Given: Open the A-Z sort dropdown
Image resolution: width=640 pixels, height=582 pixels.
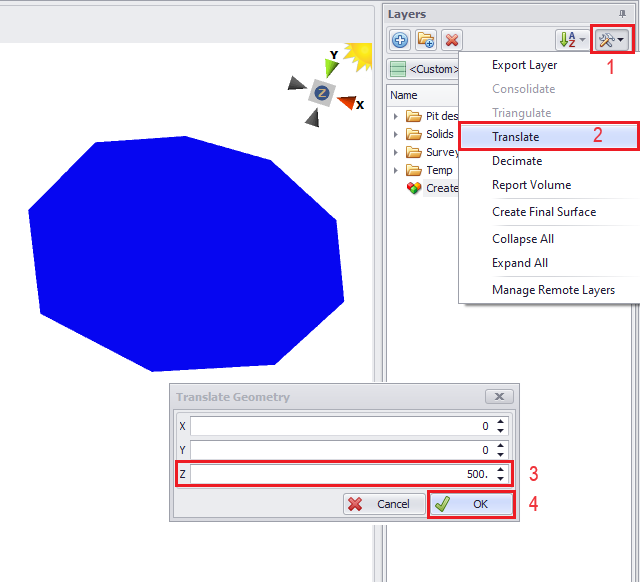Looking at the screenshot, I should pos(571,40).
